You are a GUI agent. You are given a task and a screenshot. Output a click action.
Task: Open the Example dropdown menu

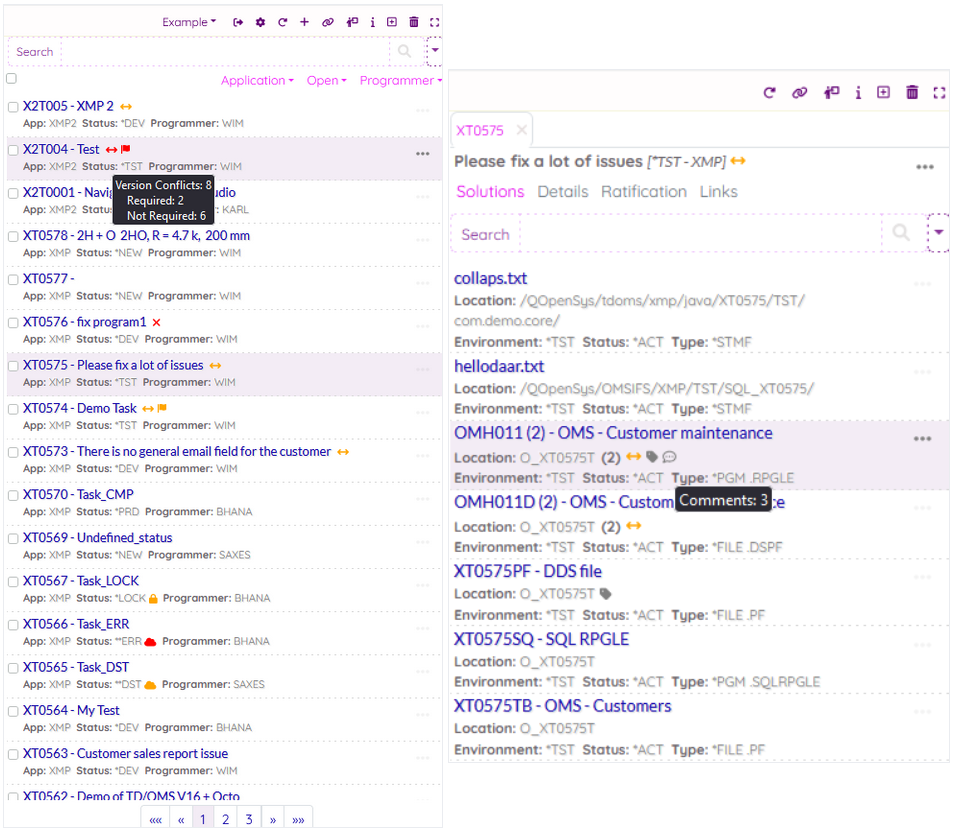pos(189,22)
